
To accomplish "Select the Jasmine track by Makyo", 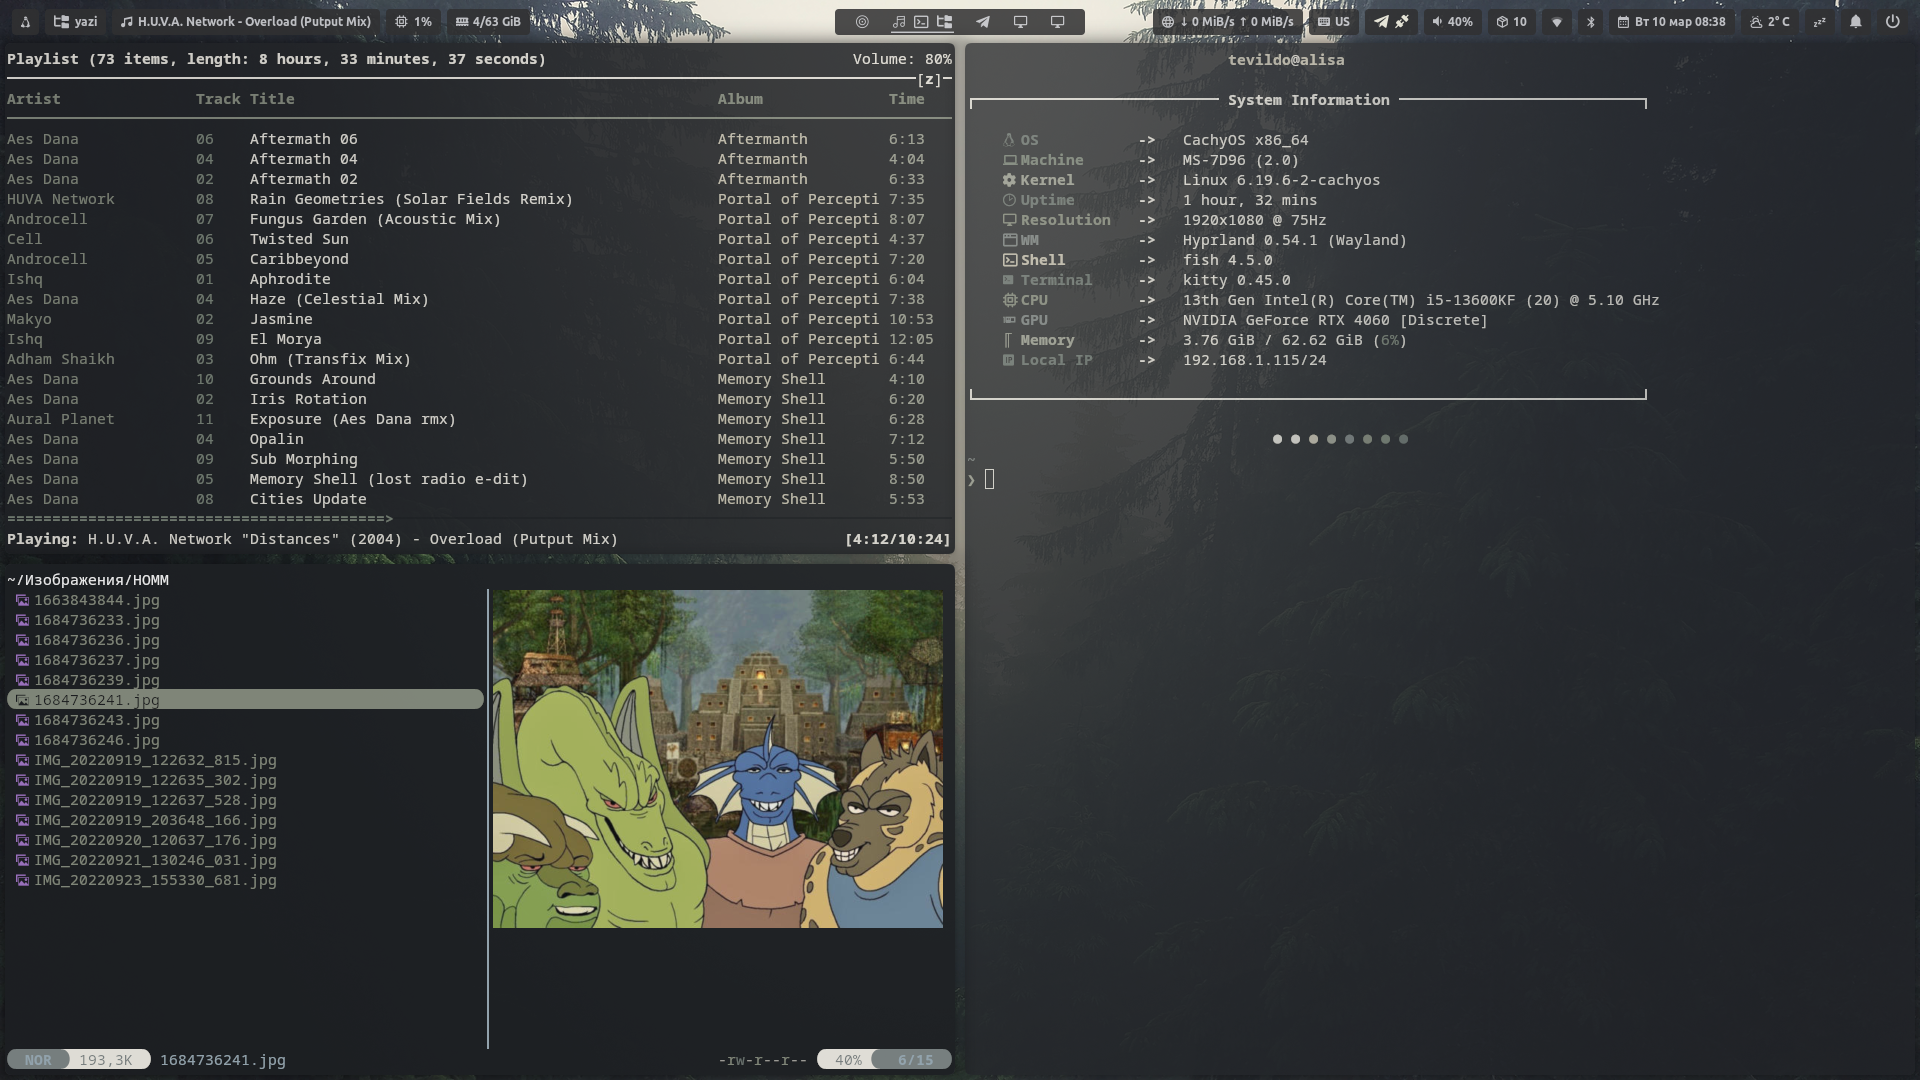I will [x=281, y=319].
